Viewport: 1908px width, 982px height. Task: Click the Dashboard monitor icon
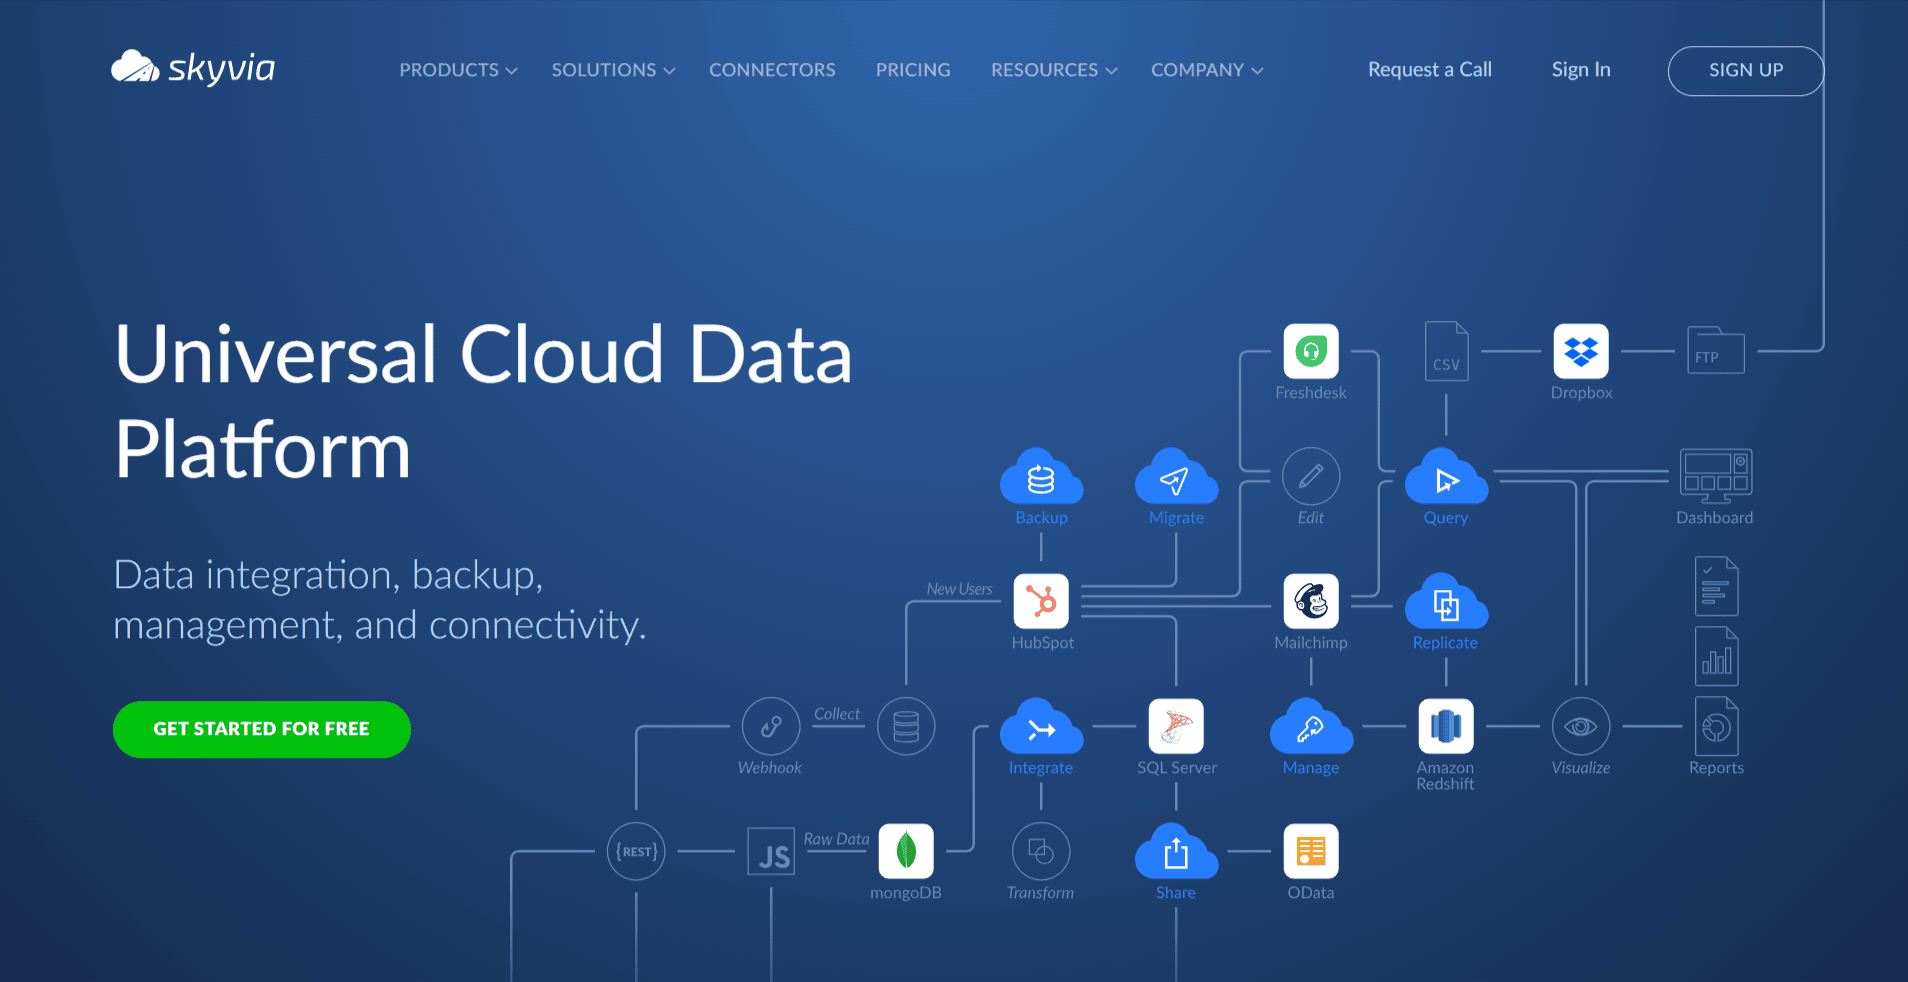[x=1716, y=476]
